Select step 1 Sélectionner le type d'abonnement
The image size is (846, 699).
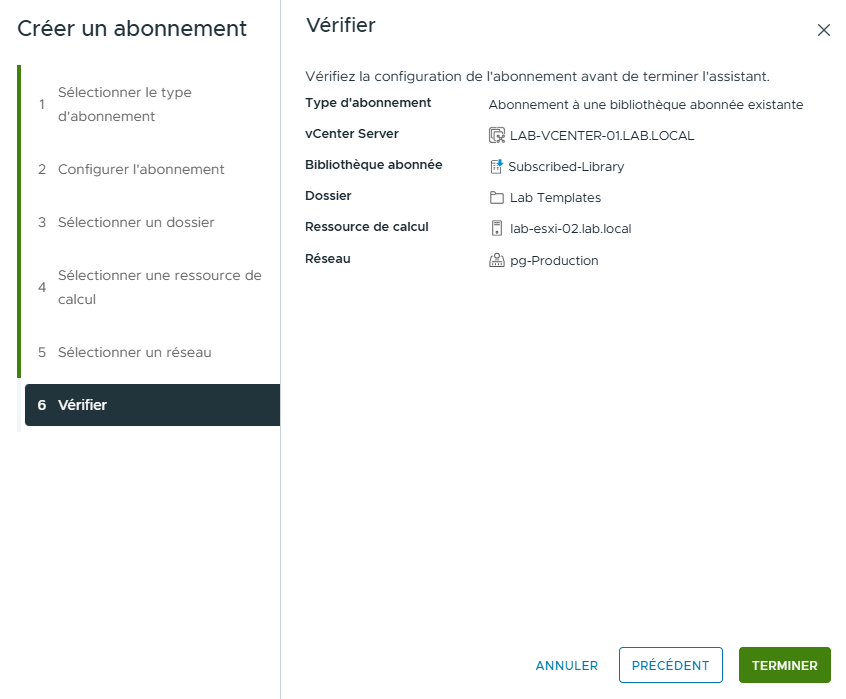coord(125,103)
